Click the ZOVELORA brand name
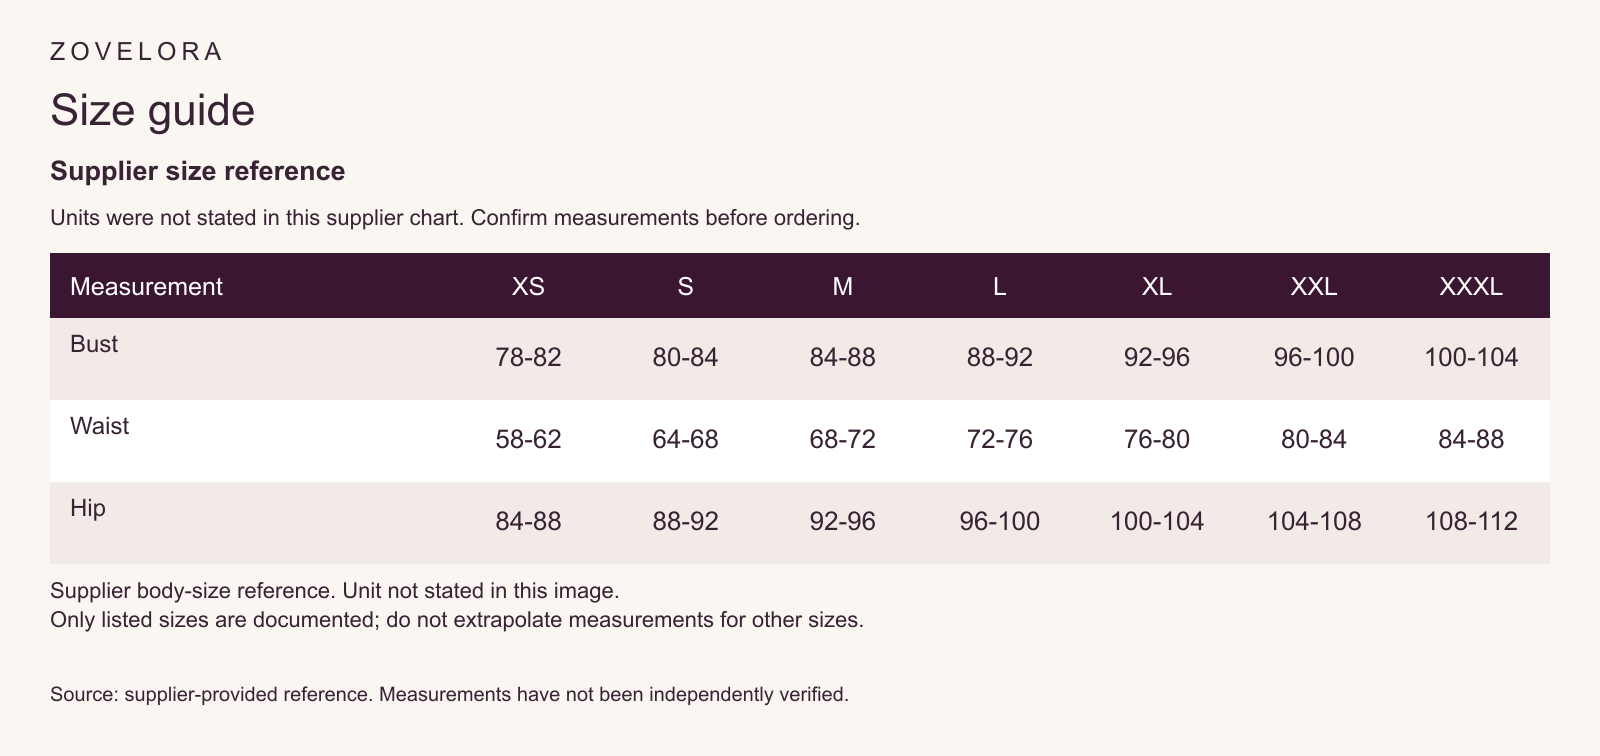The width and height of the screenshot is (1600, 756). pos(136,52)
